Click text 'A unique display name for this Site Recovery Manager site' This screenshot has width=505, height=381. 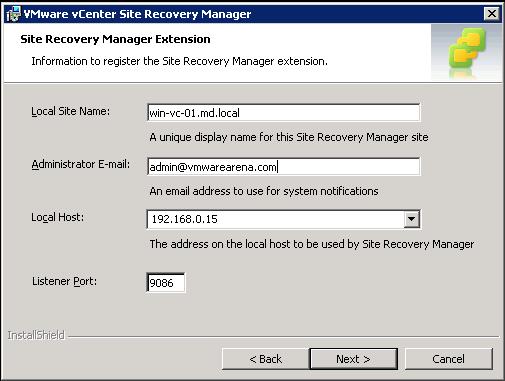click(289, 137)
